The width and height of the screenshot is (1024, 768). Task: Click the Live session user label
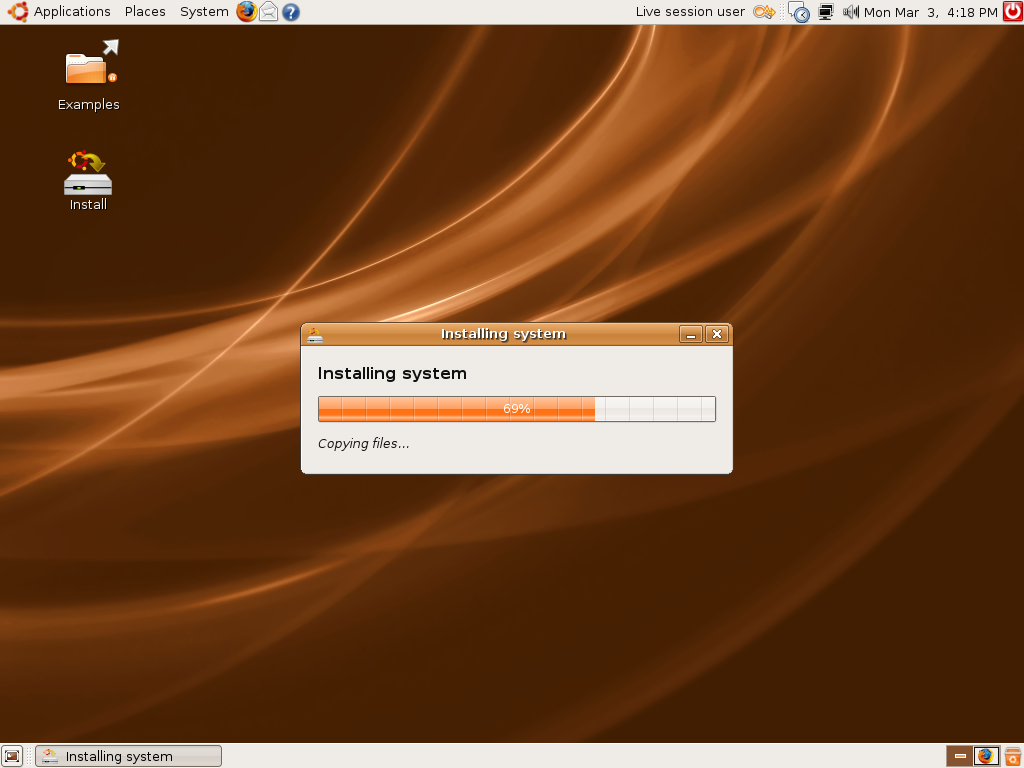tap(690, 12)
